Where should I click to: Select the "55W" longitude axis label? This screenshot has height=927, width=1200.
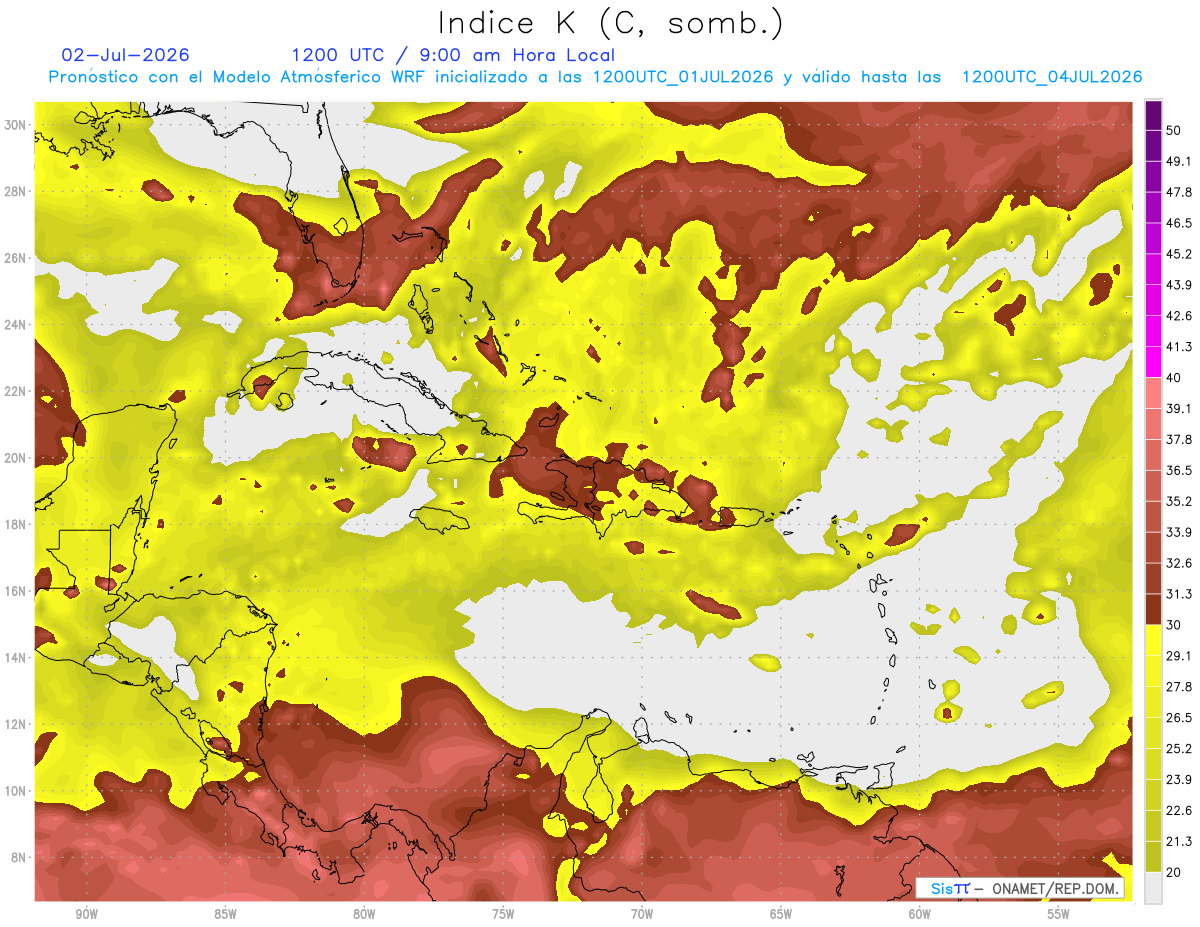point(1059,915)
